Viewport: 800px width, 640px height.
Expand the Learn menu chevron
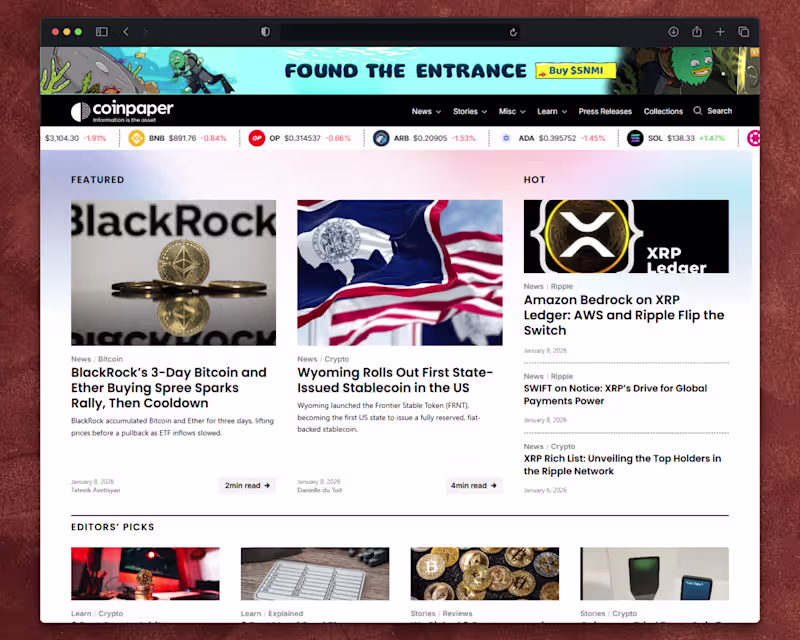tap(564, 112)
